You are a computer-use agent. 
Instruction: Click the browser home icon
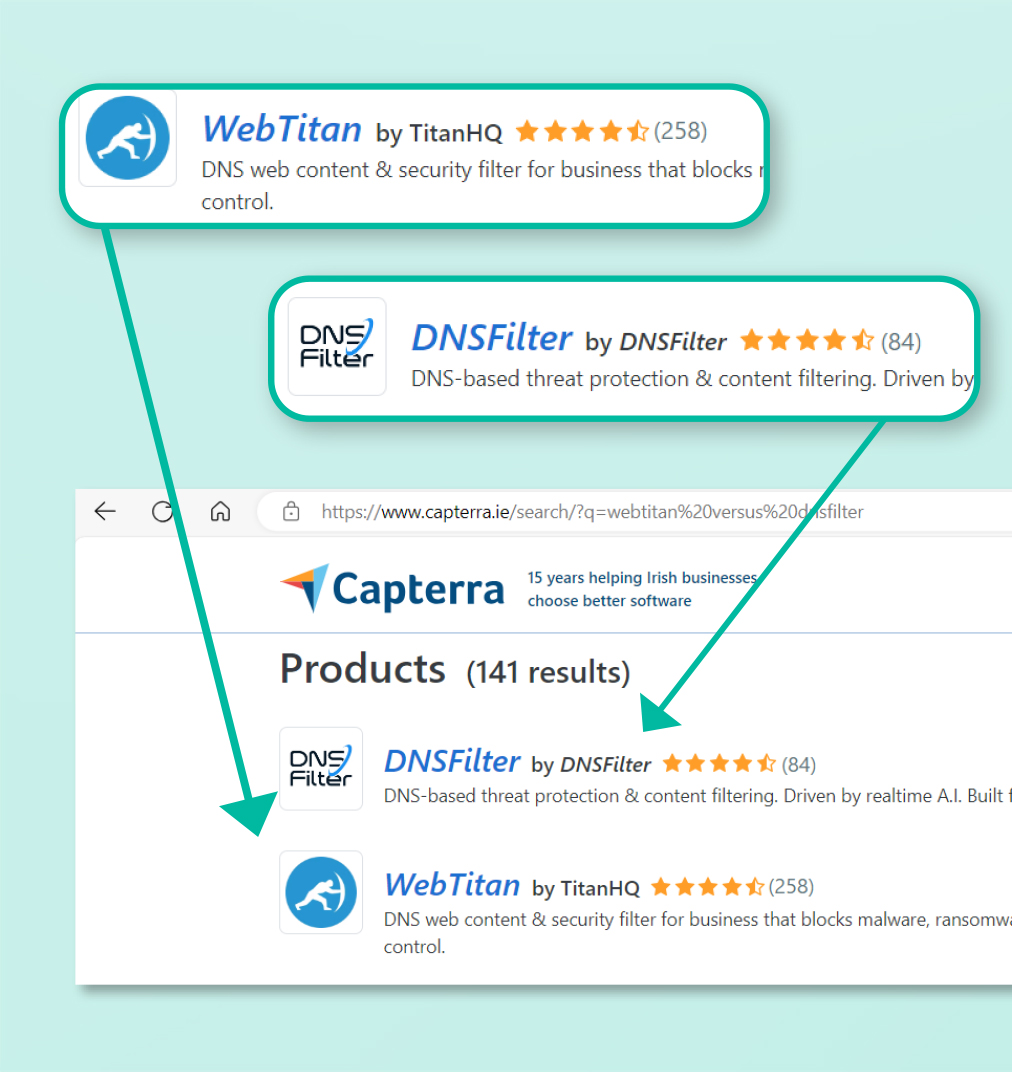tap(220, 511)
